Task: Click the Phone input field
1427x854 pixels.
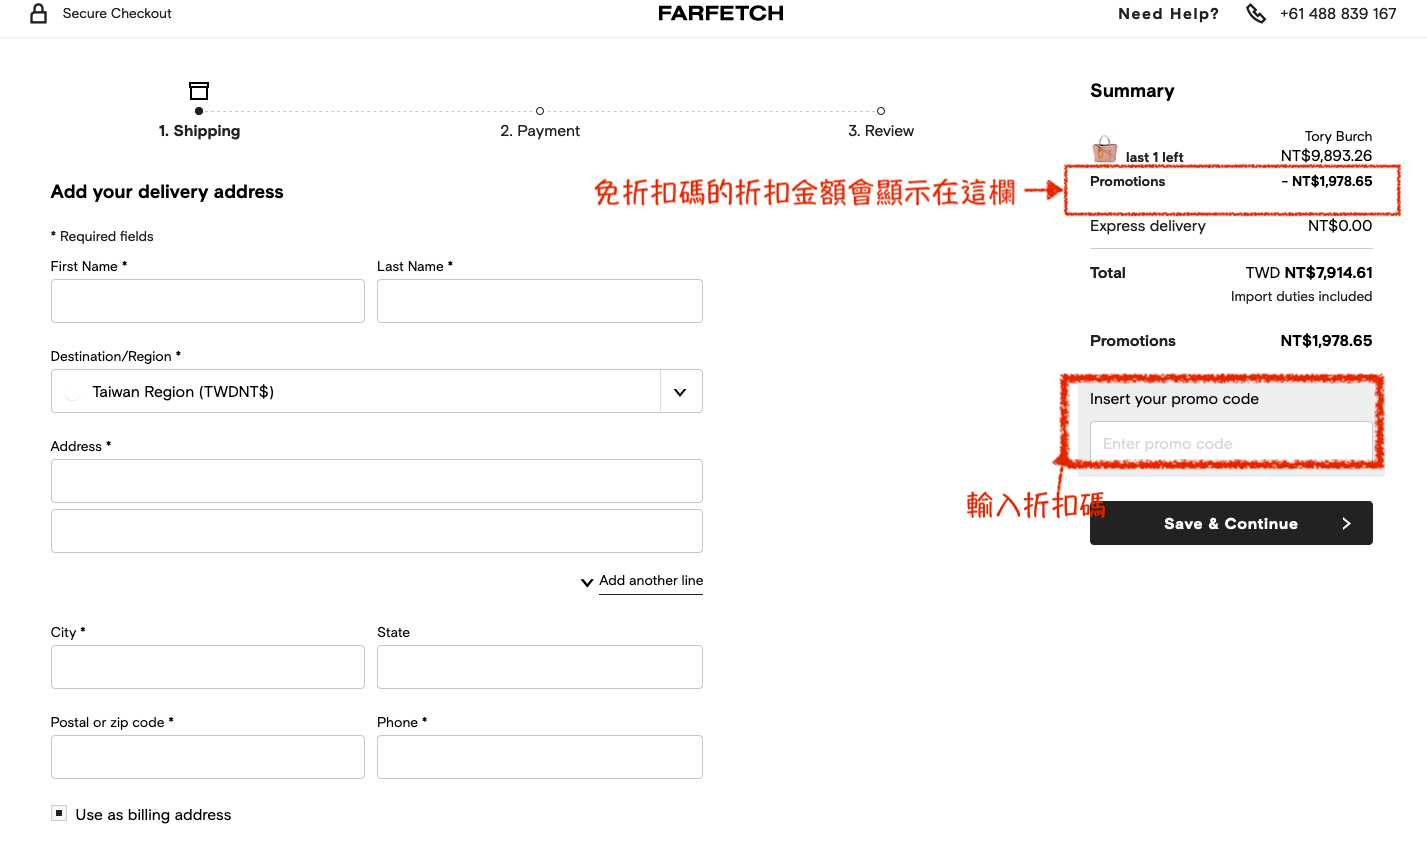Action: click(539, 757)
